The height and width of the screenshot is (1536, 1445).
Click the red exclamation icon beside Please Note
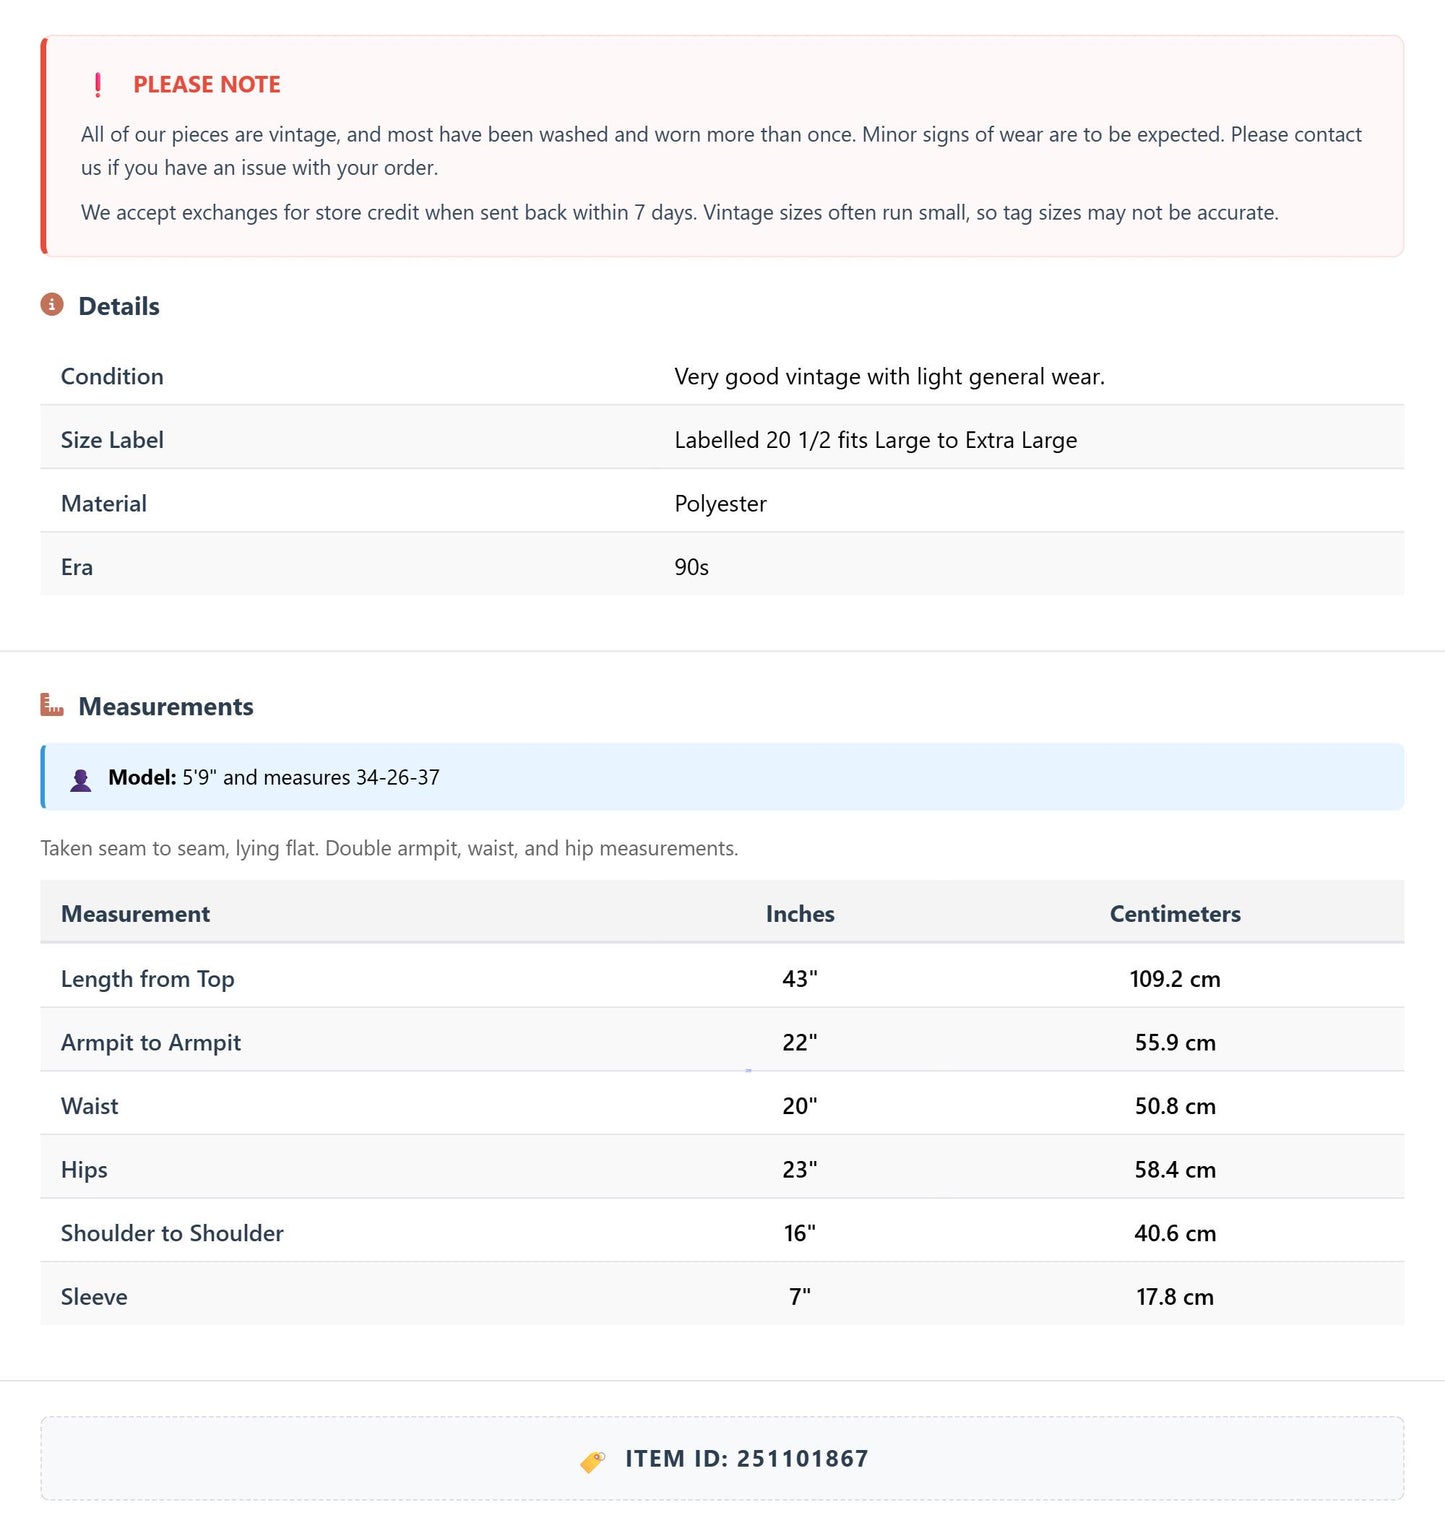click(x=97, y=85)
